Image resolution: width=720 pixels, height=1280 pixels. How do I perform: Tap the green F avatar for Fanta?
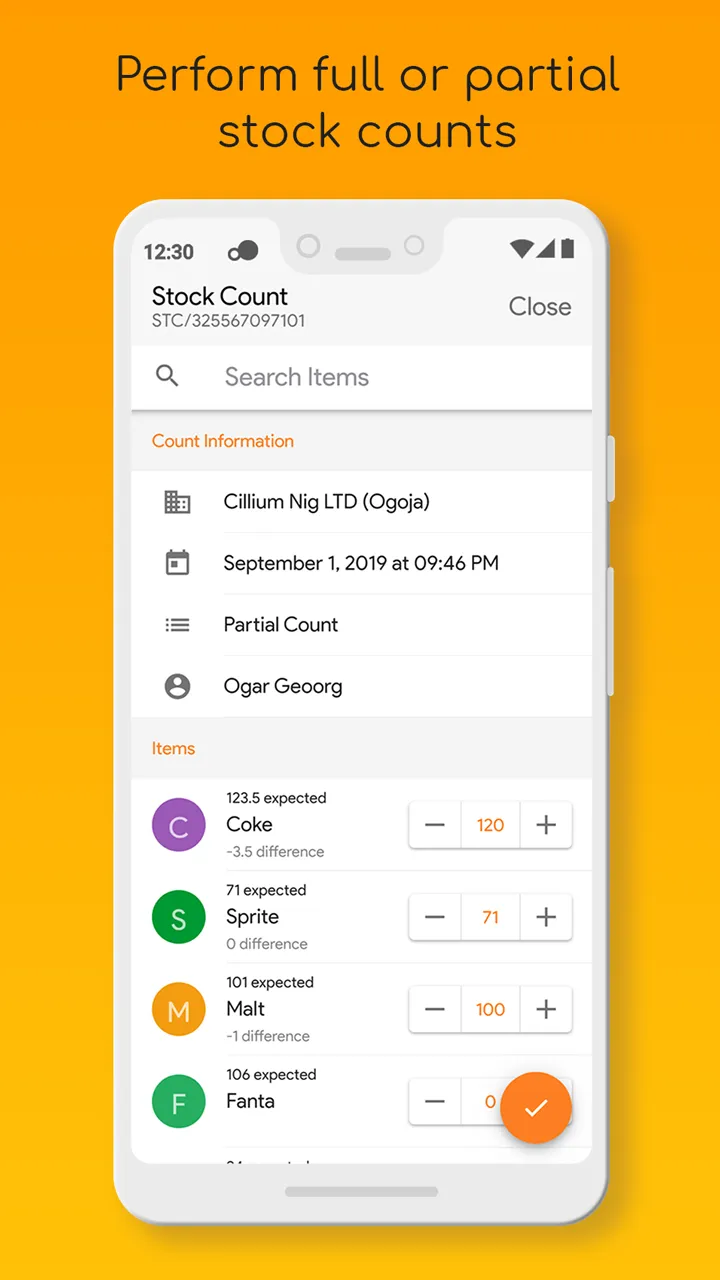(178, 1101)
